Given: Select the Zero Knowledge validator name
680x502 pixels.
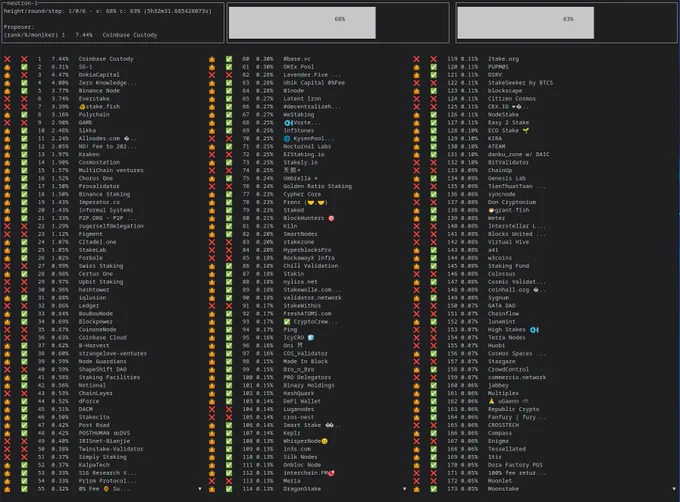Looking at the screenshot, I should click(x=108, y=83).
